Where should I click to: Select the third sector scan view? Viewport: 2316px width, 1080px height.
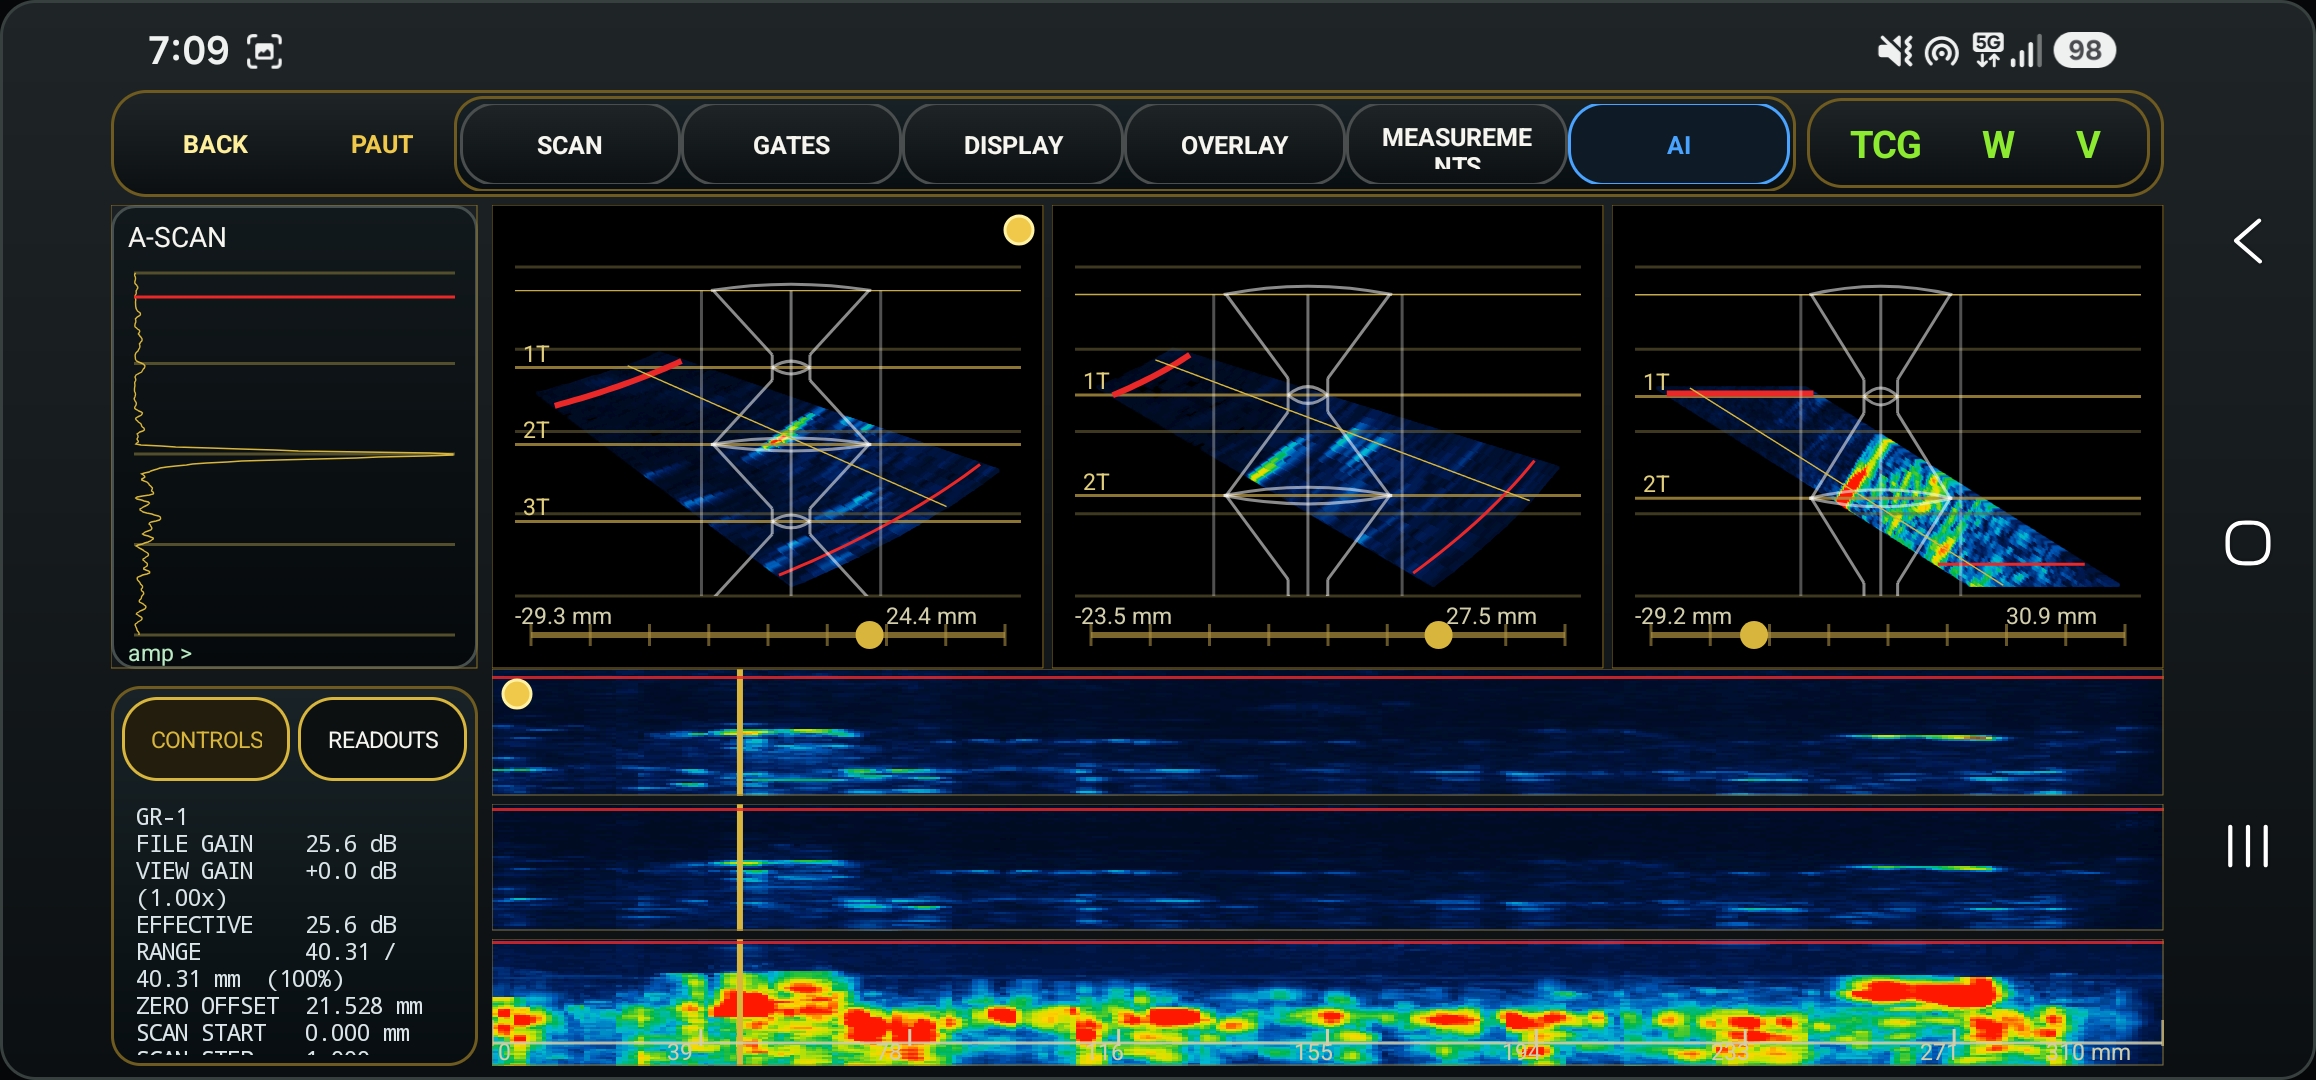point(1887,437)
